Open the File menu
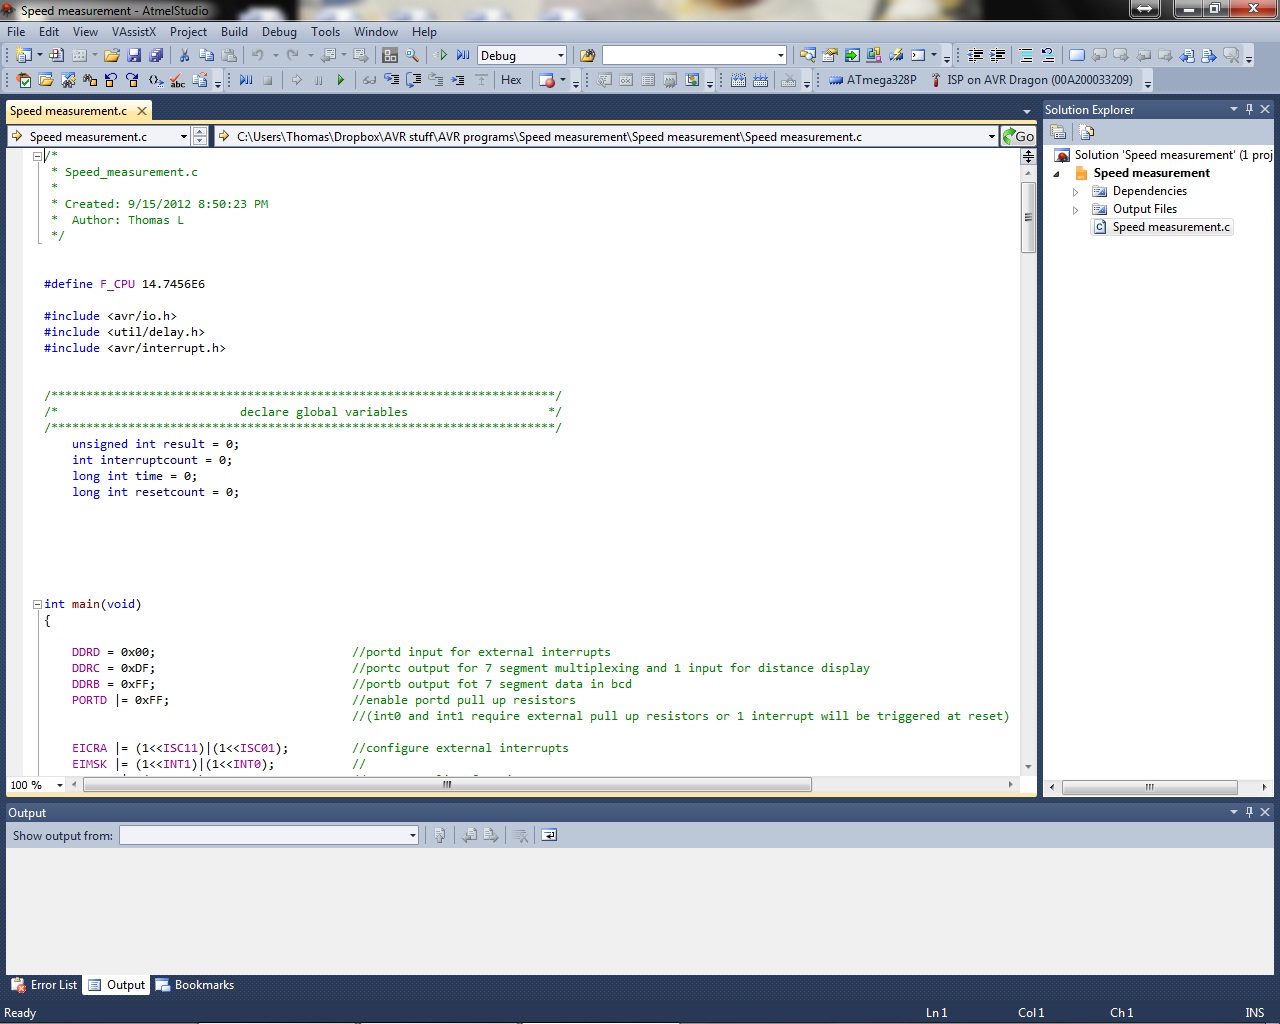Image resolution: width=1280 pixels, height=1024 pixels. pyautogui.click(x=16, y=31)
